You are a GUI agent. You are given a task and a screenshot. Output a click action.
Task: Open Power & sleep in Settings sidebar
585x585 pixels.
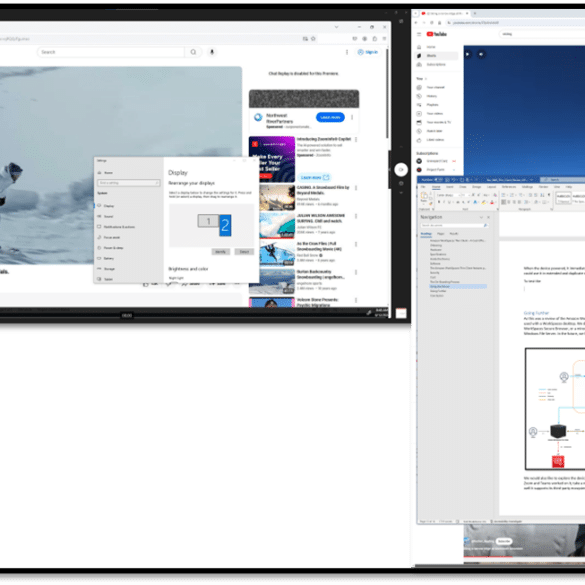tap(110, 248)
